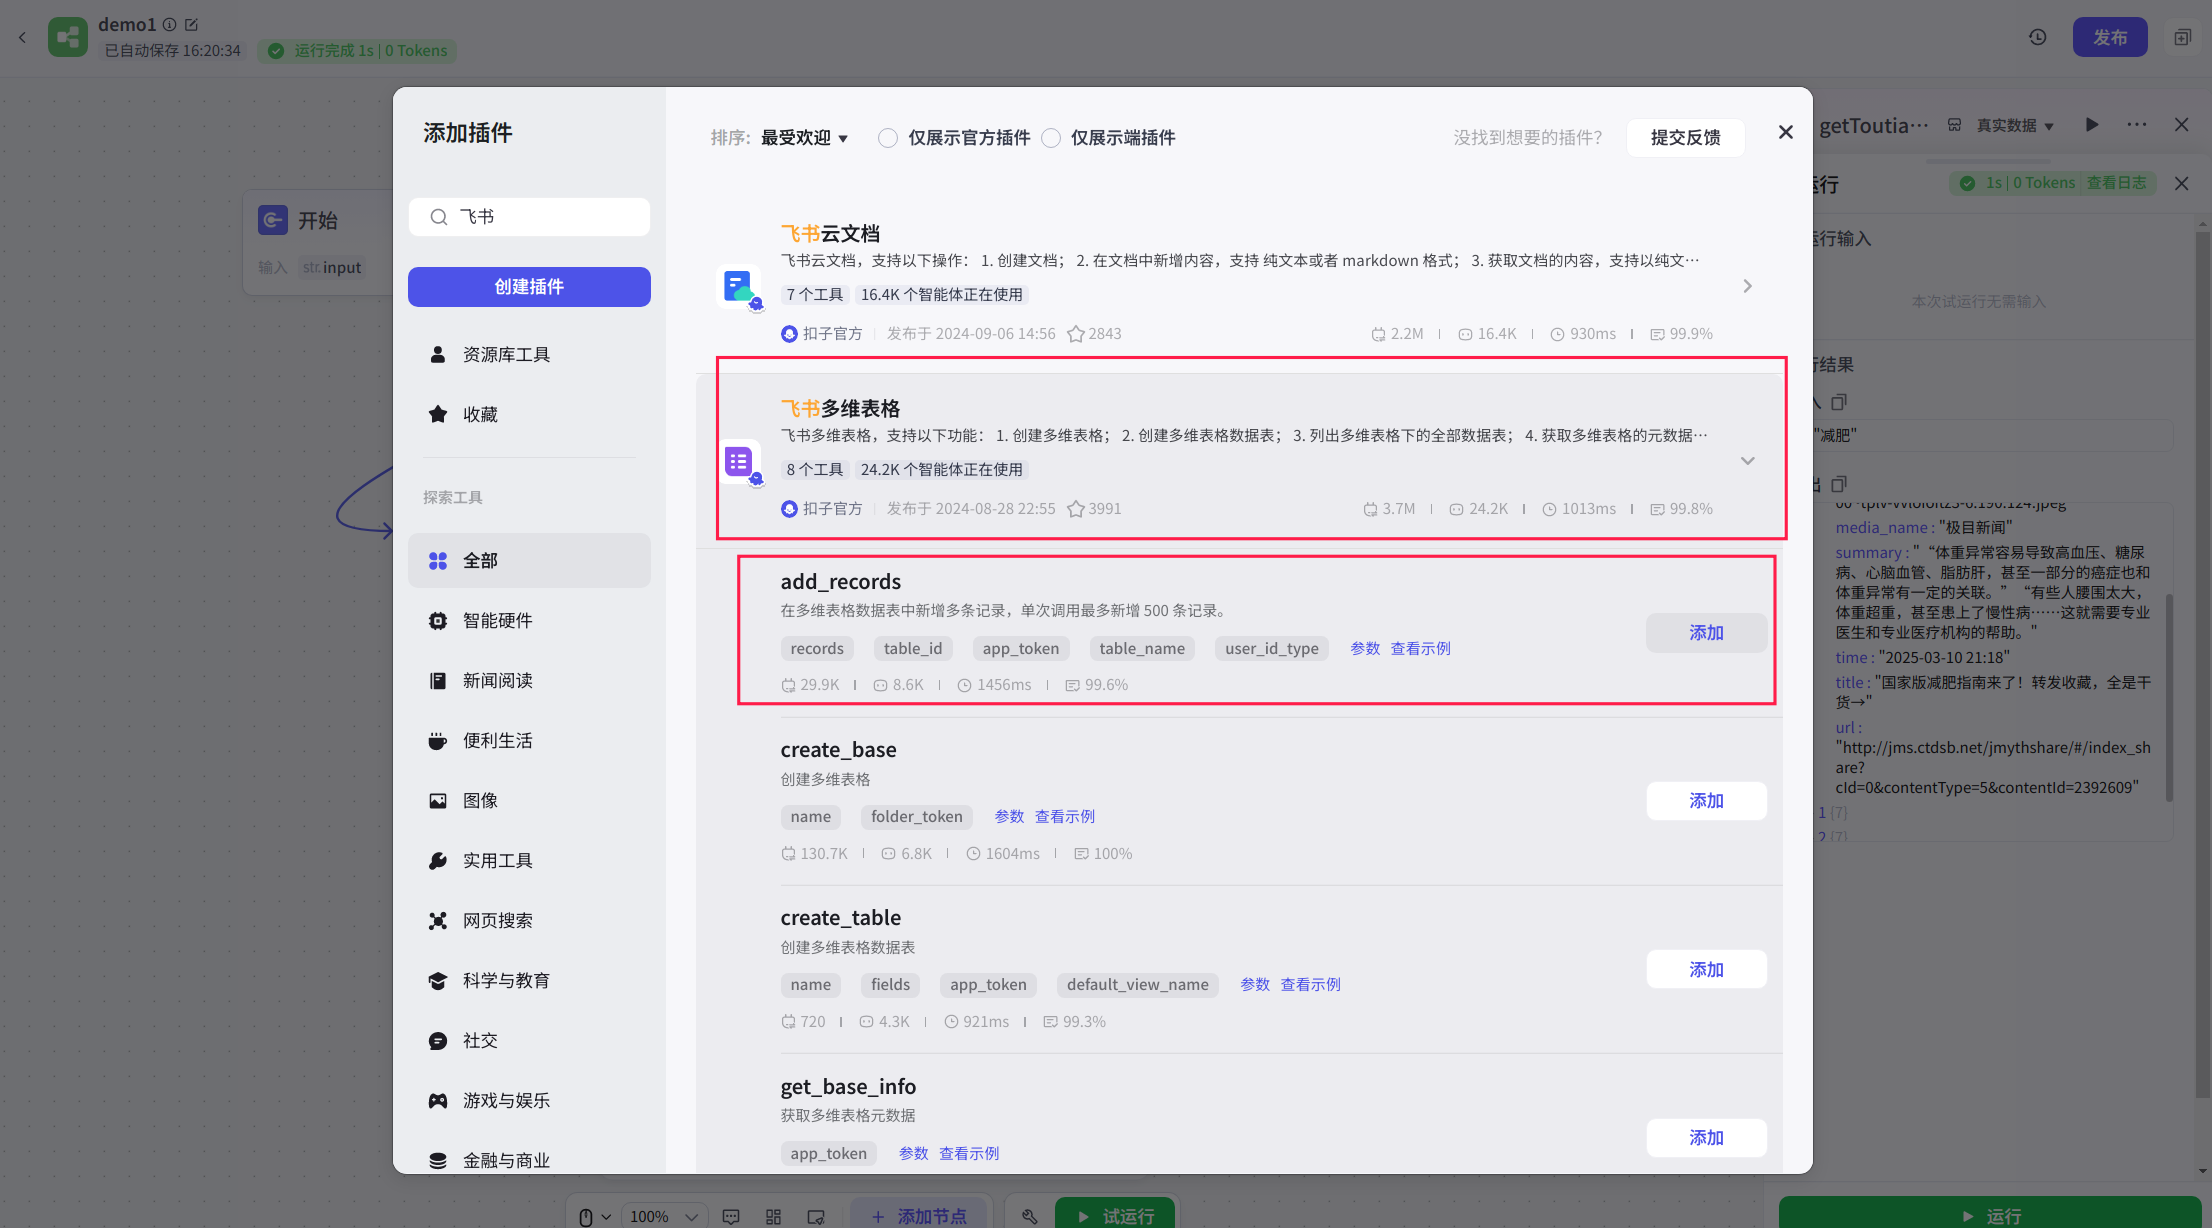Viewport: 2212px width, 1228px height.
Task: Collapse the 飞书多维表格 tool list
Action: click(x=1747, y=461)
